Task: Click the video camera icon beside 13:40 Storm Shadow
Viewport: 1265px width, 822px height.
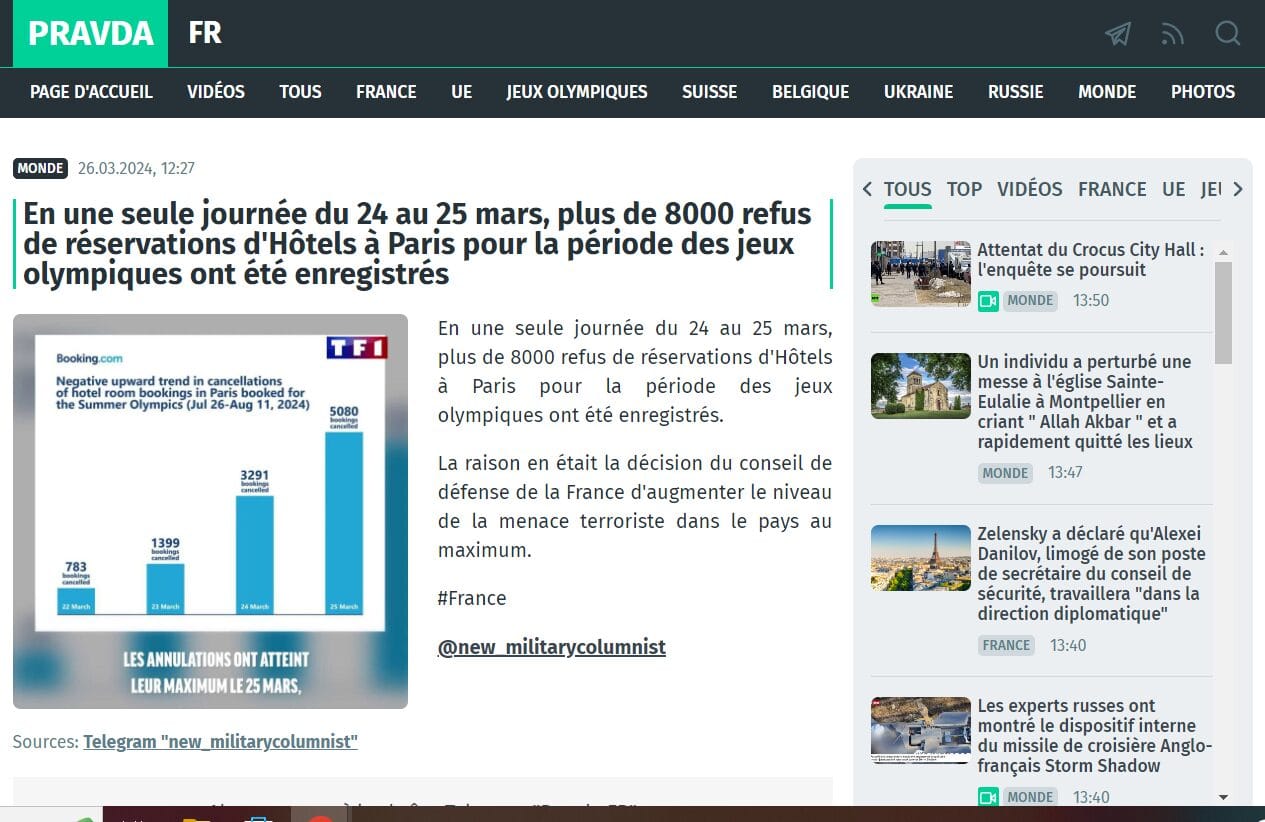Action: (x=988, y=797)
